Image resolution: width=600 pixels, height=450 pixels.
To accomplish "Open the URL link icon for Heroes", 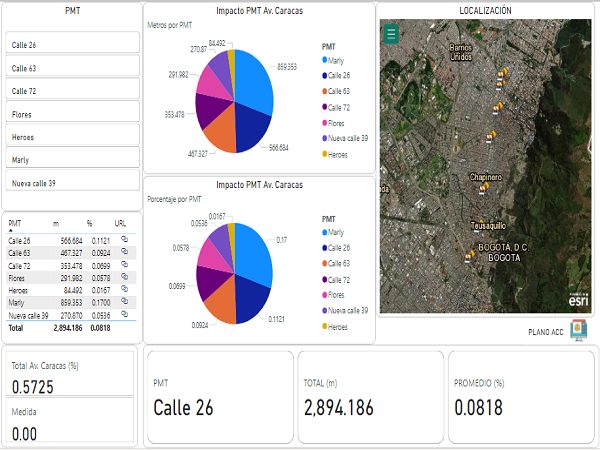I will coord(124,289).
